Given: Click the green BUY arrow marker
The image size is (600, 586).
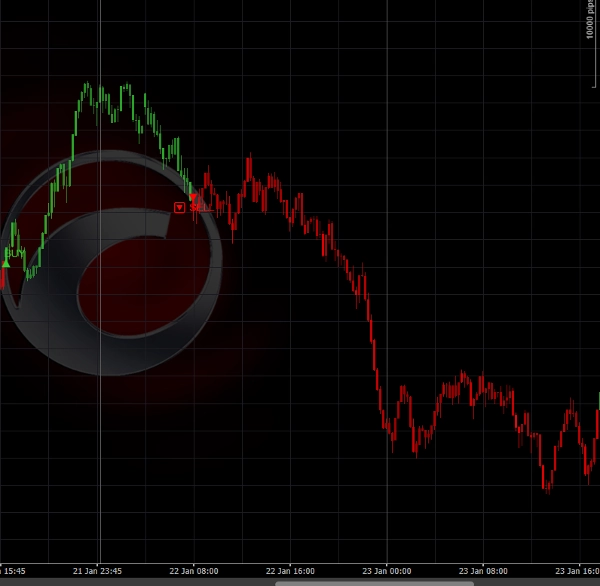Looking at the screenshot, I should 6,264.
